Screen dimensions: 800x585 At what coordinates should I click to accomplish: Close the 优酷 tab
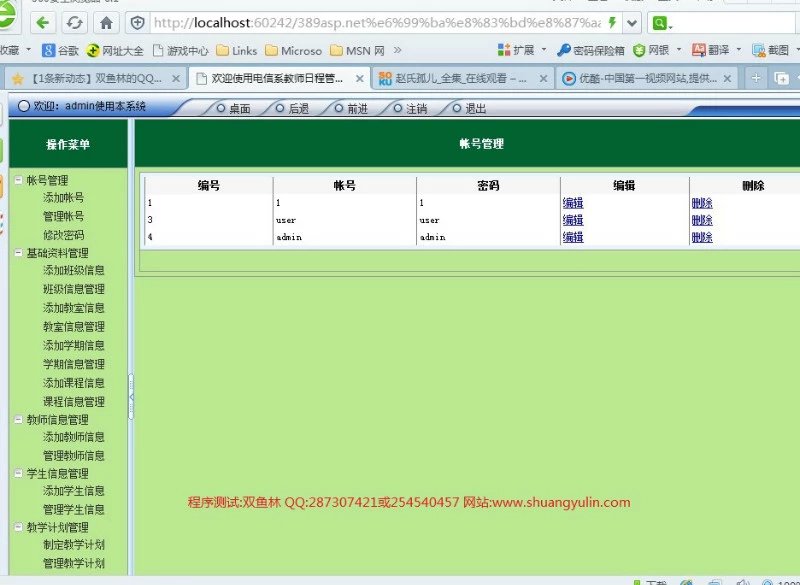(x=728, y=79)
